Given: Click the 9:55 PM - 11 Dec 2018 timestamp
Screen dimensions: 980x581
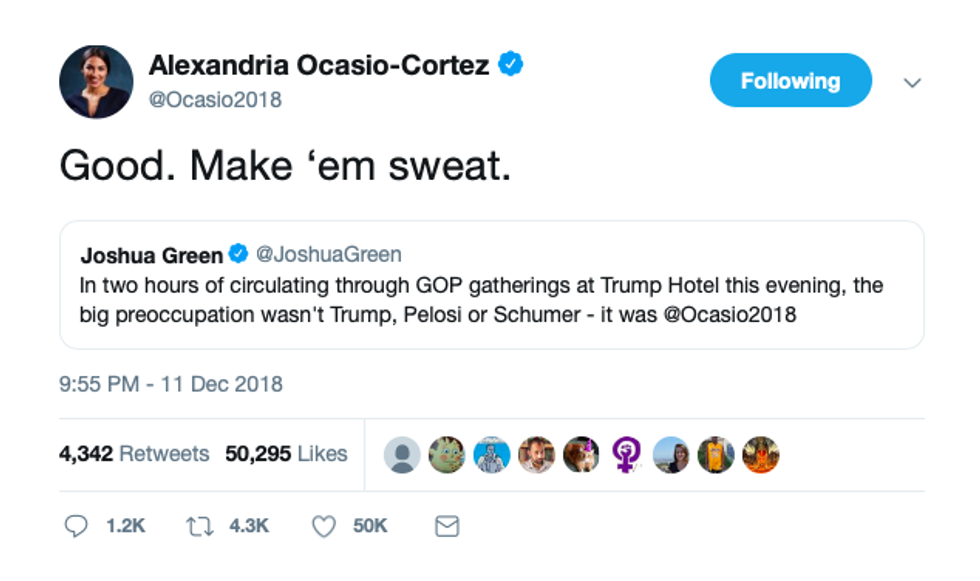Looking at the screenshot, I should pos(171,384).
